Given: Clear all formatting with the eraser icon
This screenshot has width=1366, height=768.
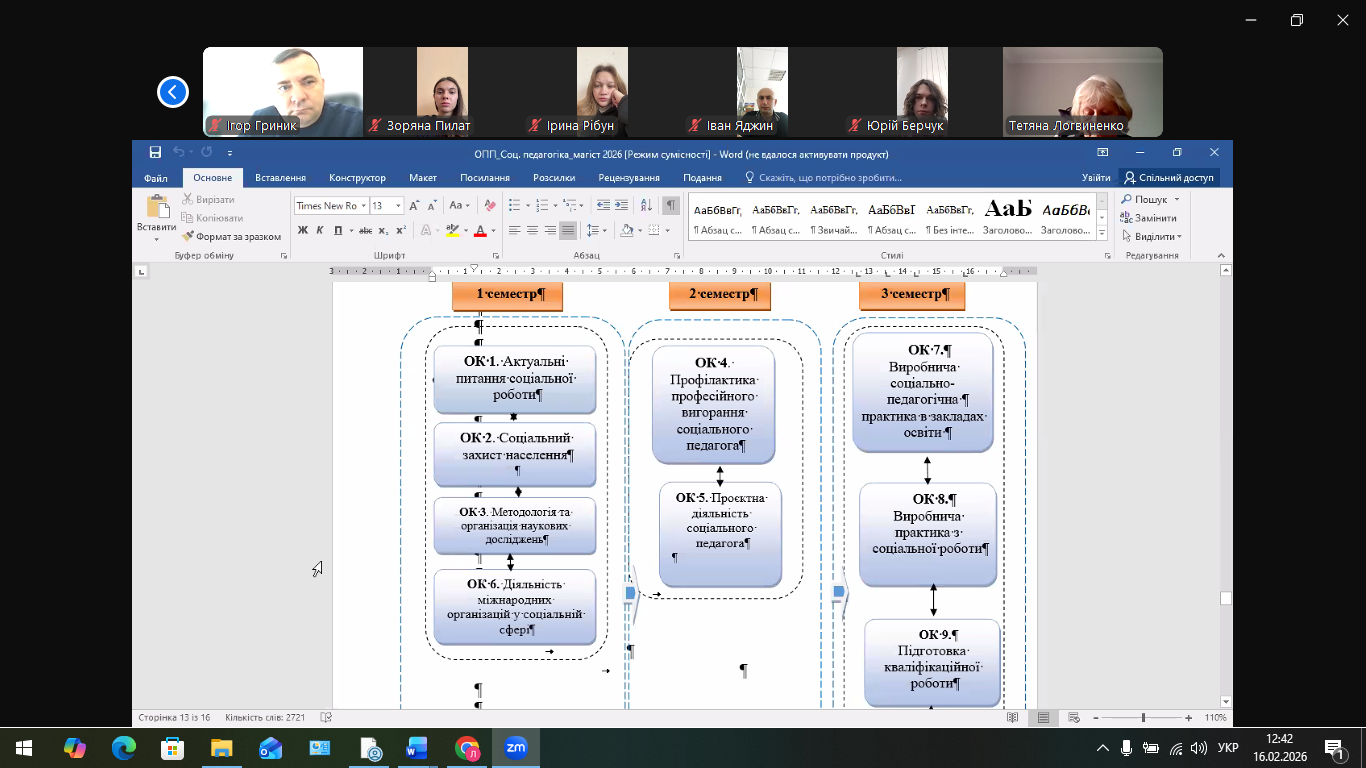Looking at the screenshot, I should 490,205.
